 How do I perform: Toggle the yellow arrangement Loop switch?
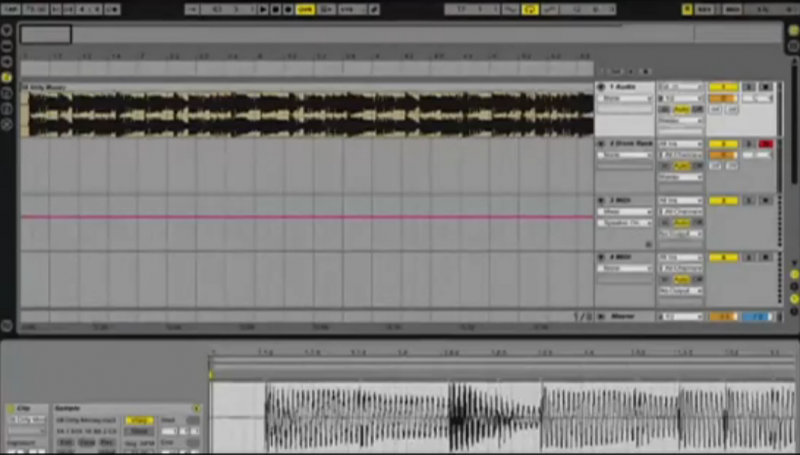coord(530,9)
